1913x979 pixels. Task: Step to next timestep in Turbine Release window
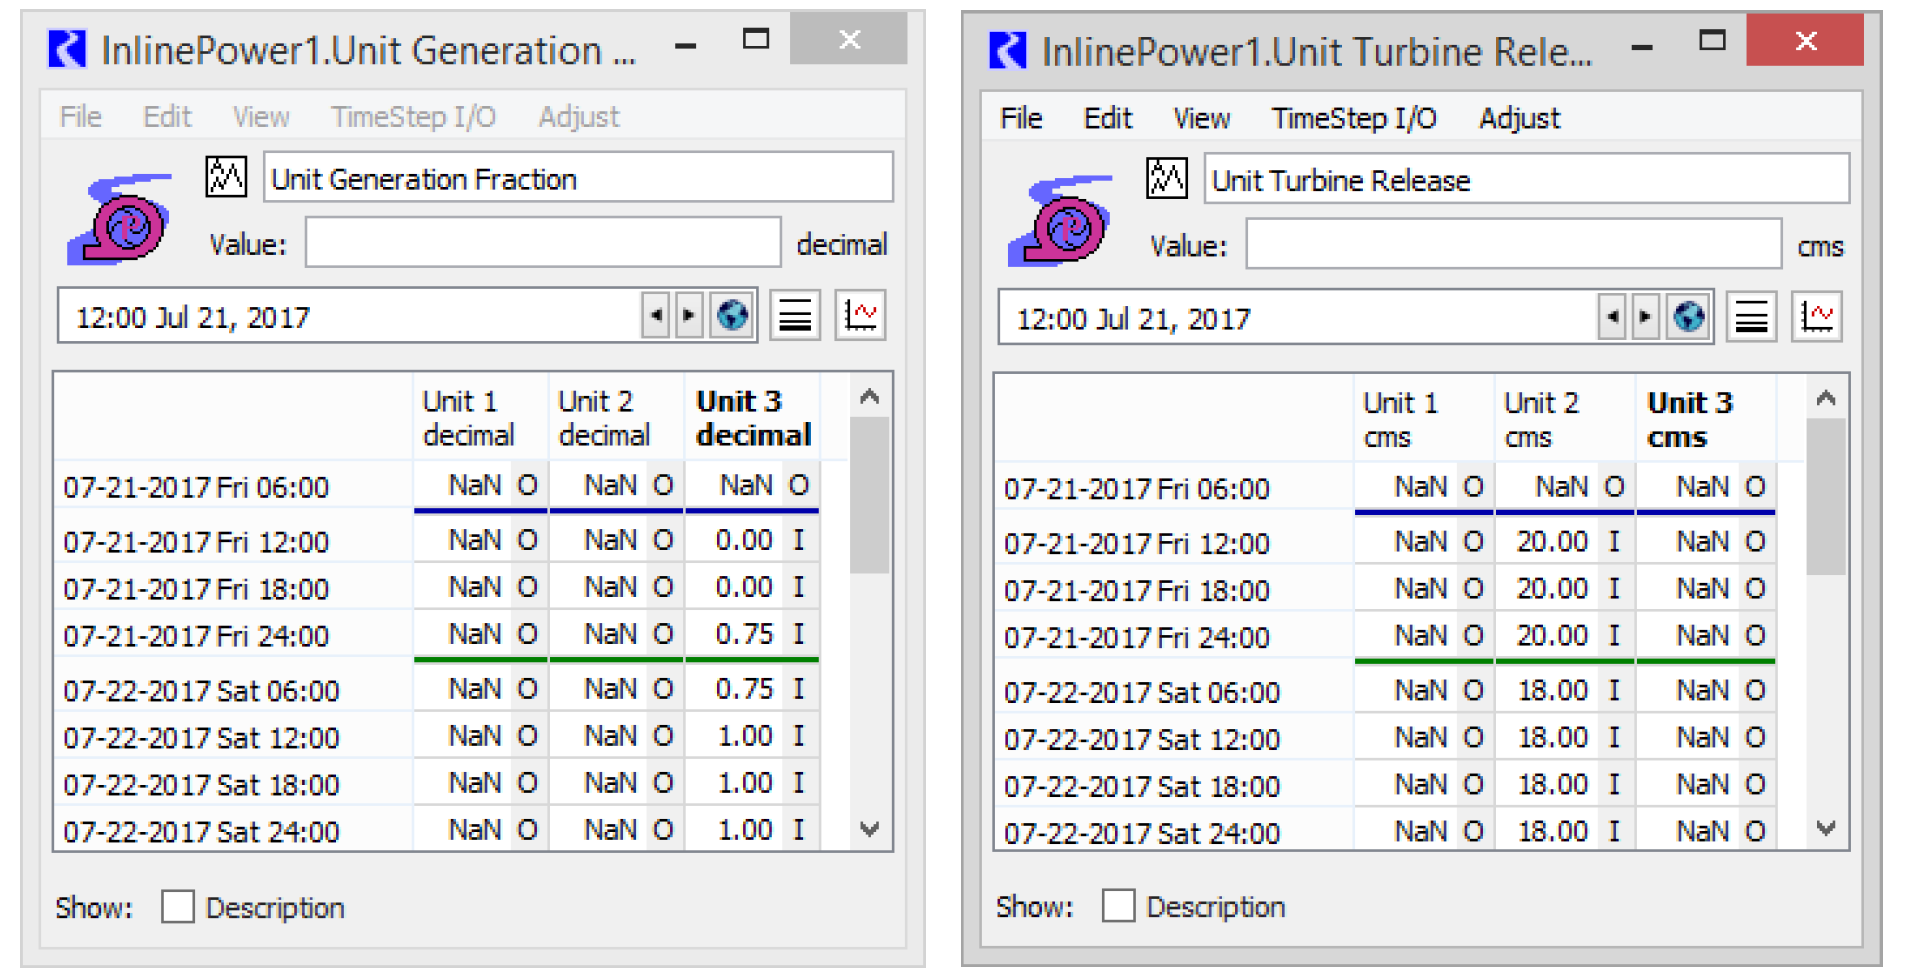click(x=1645, y=318)
